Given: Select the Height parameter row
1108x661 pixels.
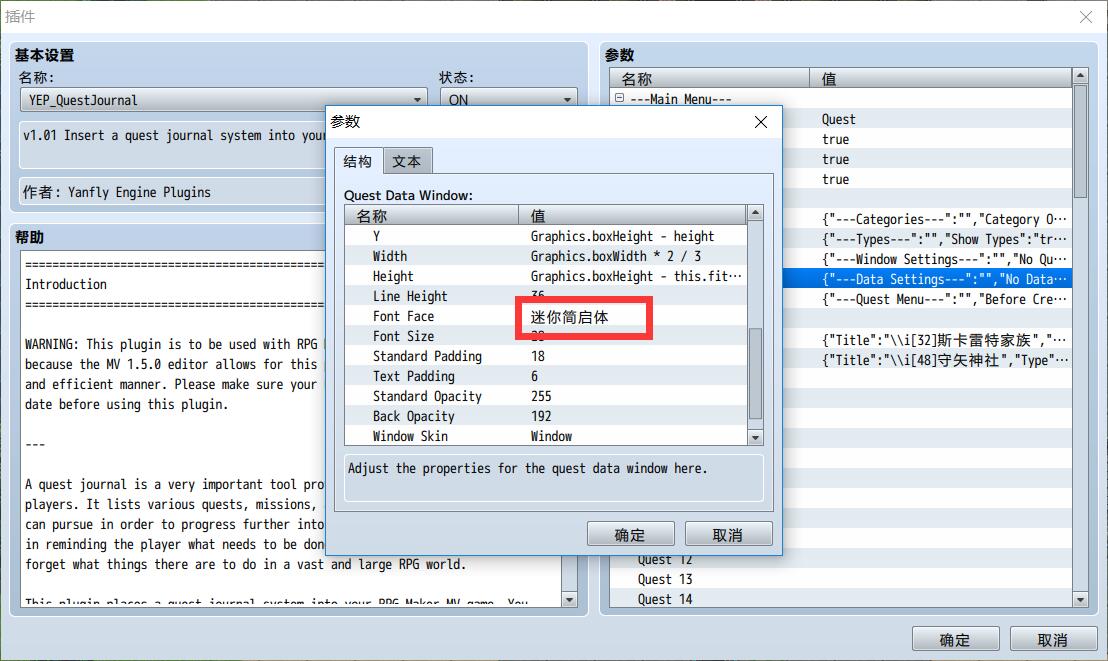Looking at the screenshot, I should (x=546, y=276).
